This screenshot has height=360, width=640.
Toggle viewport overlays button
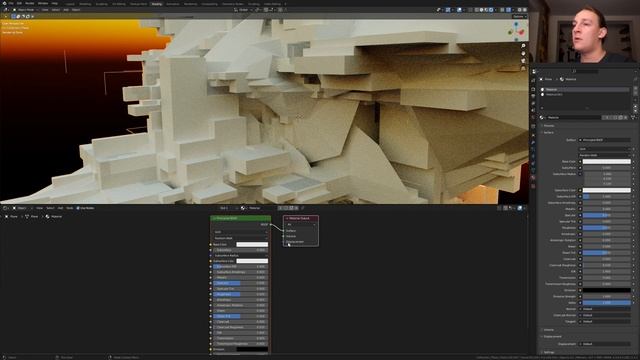459,10
